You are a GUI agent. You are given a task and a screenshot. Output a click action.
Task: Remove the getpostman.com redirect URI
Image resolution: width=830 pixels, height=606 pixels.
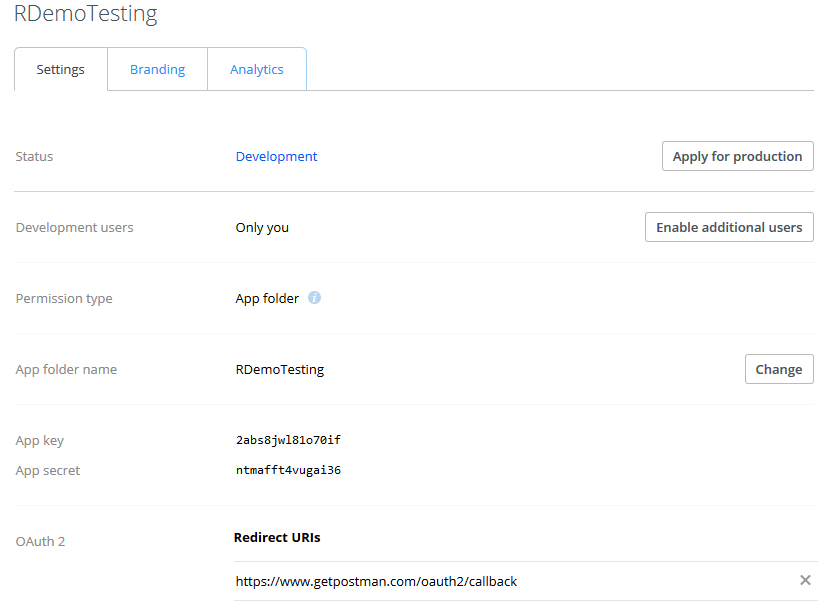click(x=805, y=579)
